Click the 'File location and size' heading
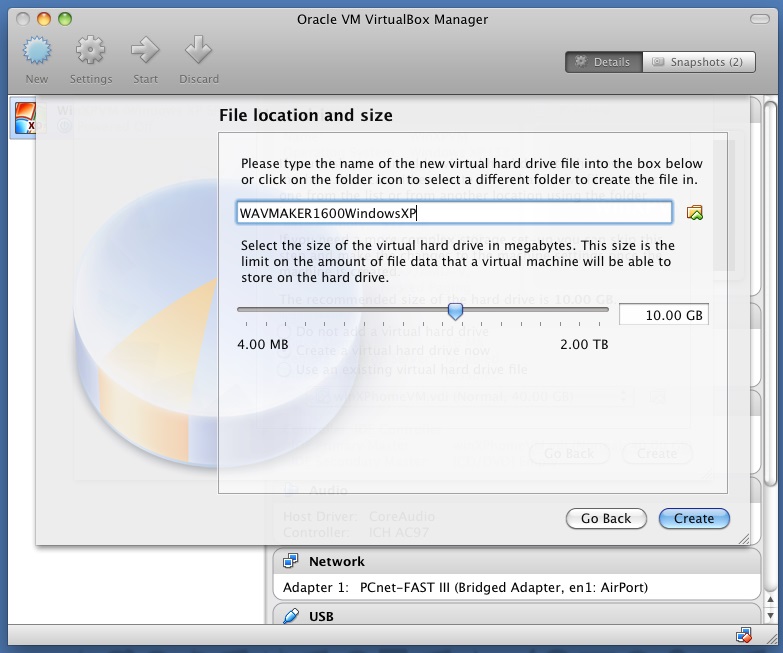 306,115
